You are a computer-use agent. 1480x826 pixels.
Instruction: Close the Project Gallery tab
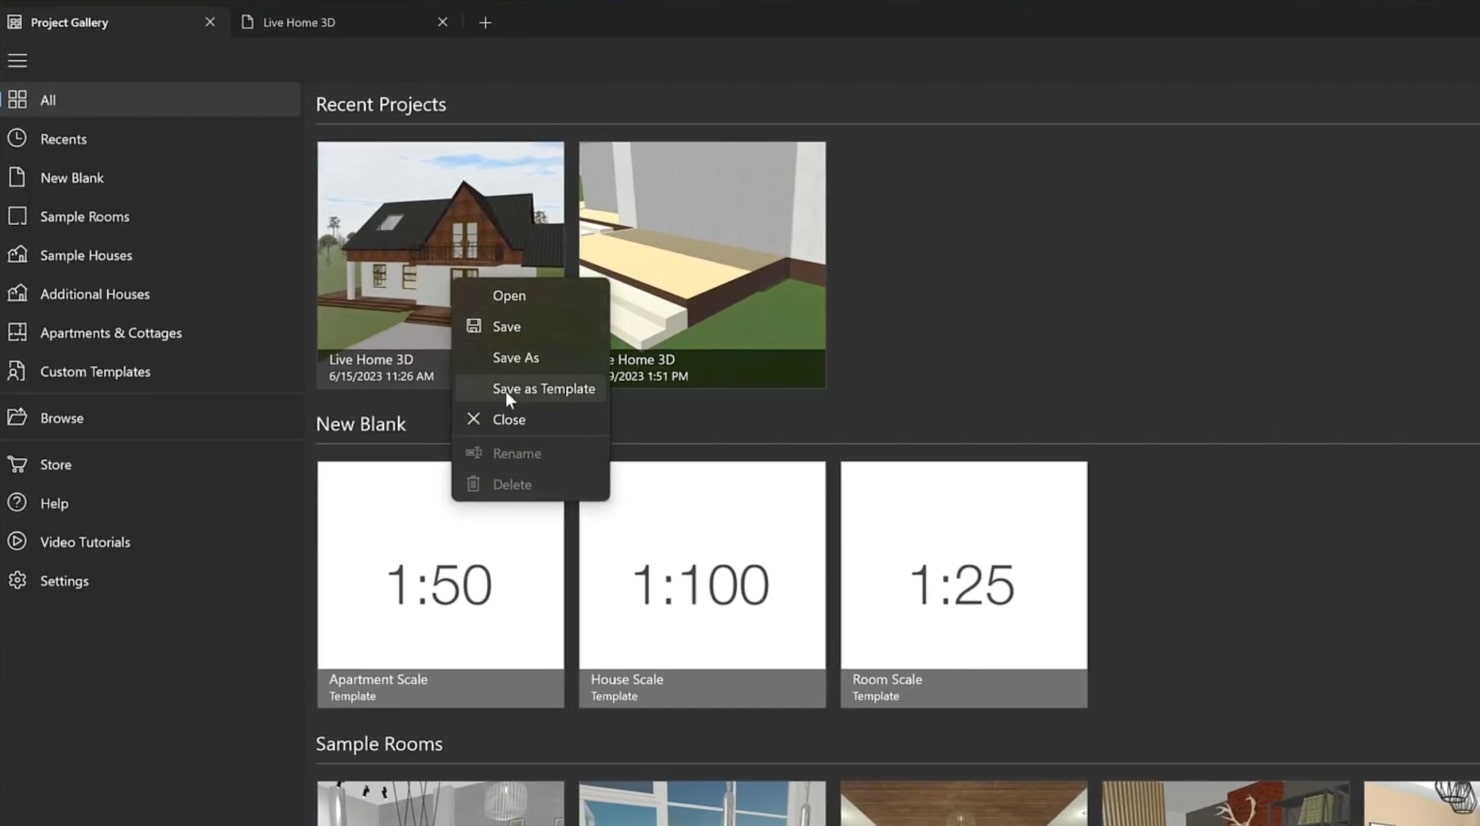[210, 22]
